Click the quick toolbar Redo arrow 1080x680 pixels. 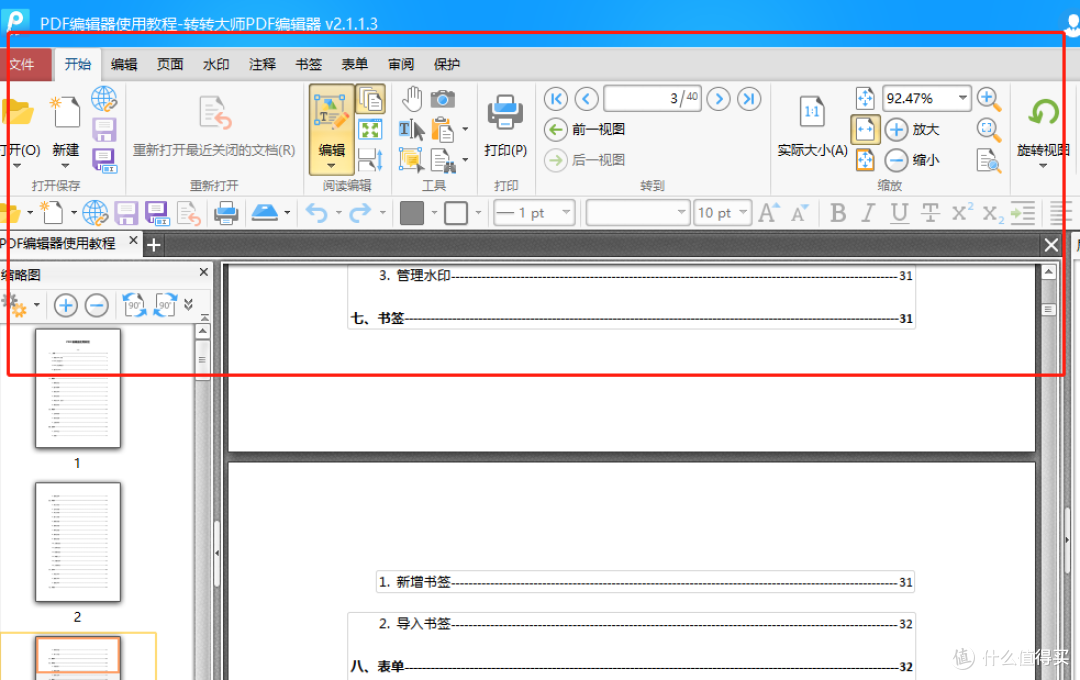(360, 214)
